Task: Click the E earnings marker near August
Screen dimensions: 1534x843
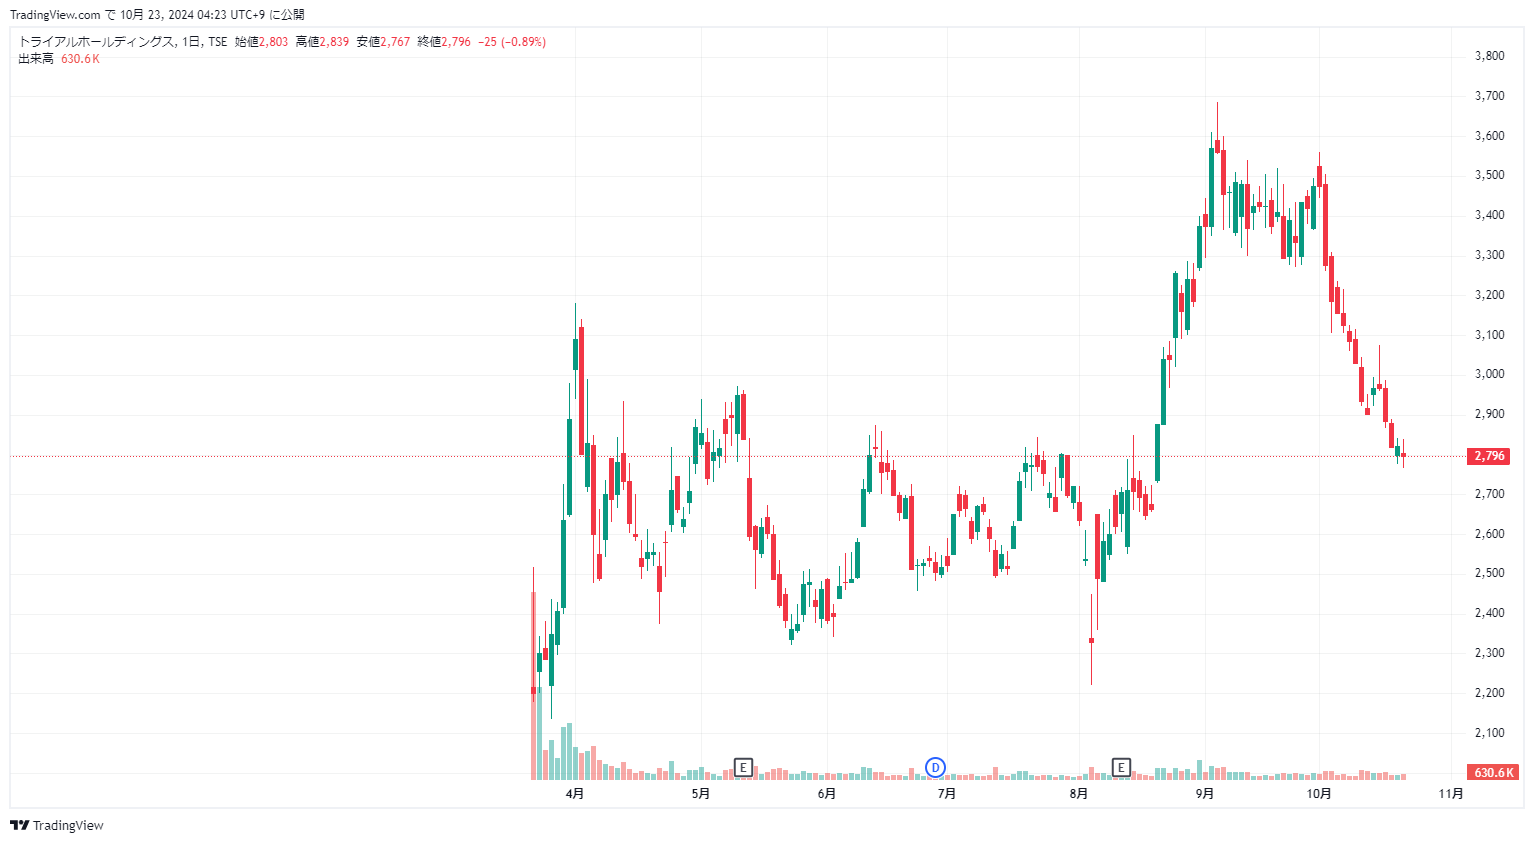Action: [x=1121, y=767]
